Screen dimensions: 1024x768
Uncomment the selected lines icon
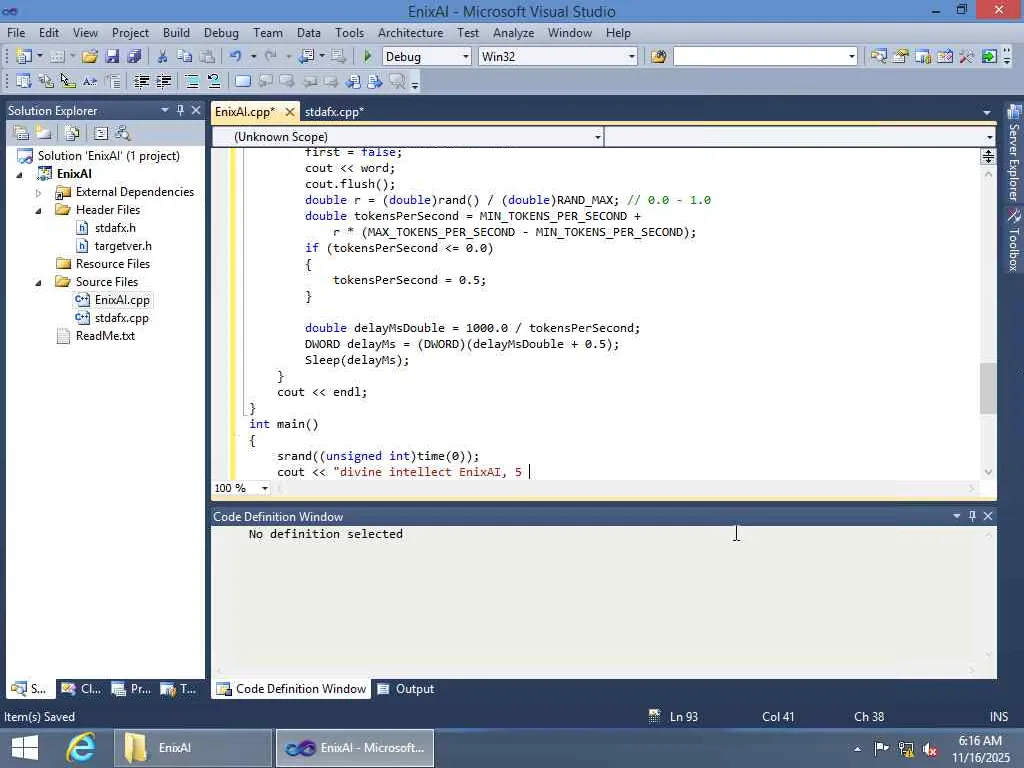[x=214, y=82]
